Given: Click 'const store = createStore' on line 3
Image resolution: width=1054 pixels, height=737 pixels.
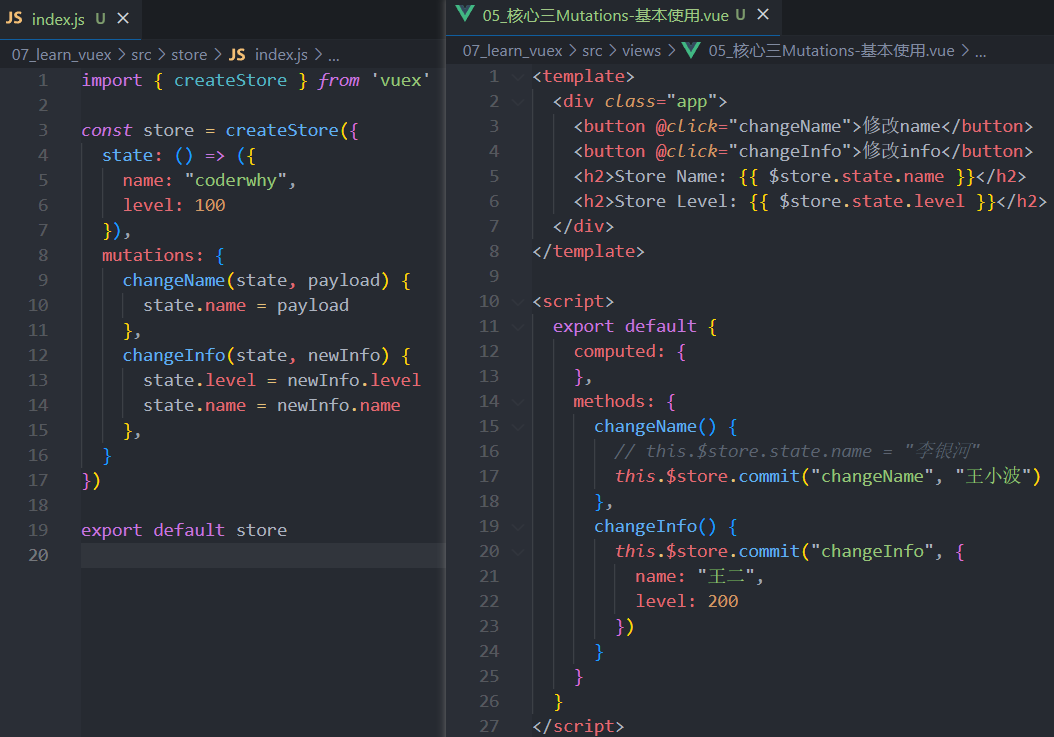Looking at the screenshot, I should [210, 130].
